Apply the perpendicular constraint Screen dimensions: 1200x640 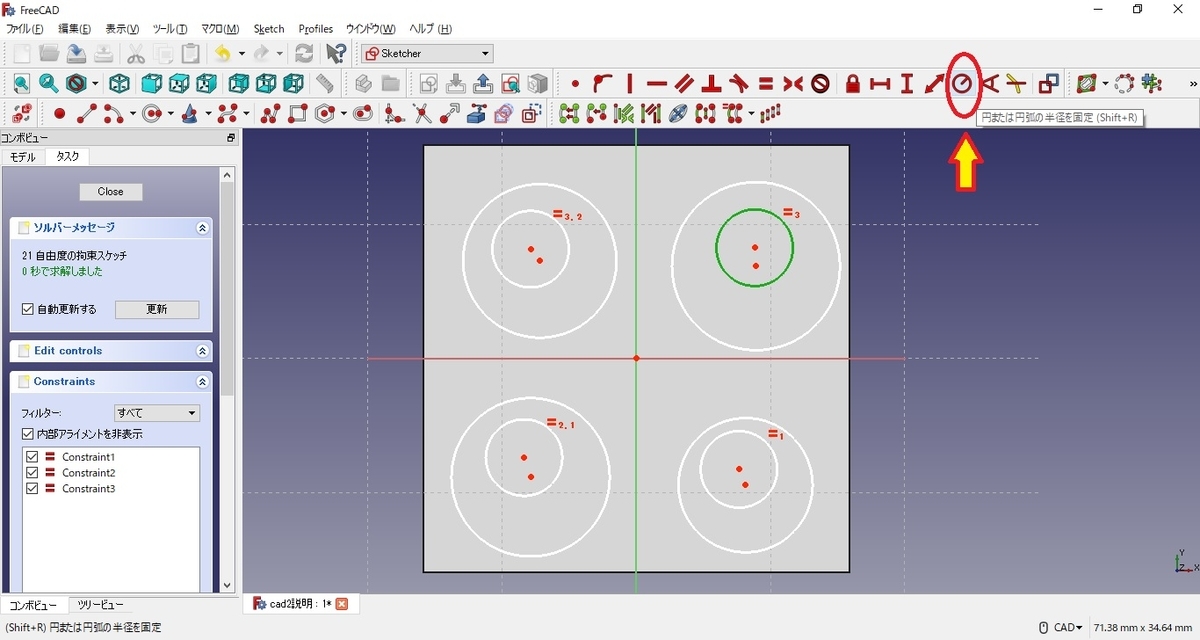(x=711, y=84)
